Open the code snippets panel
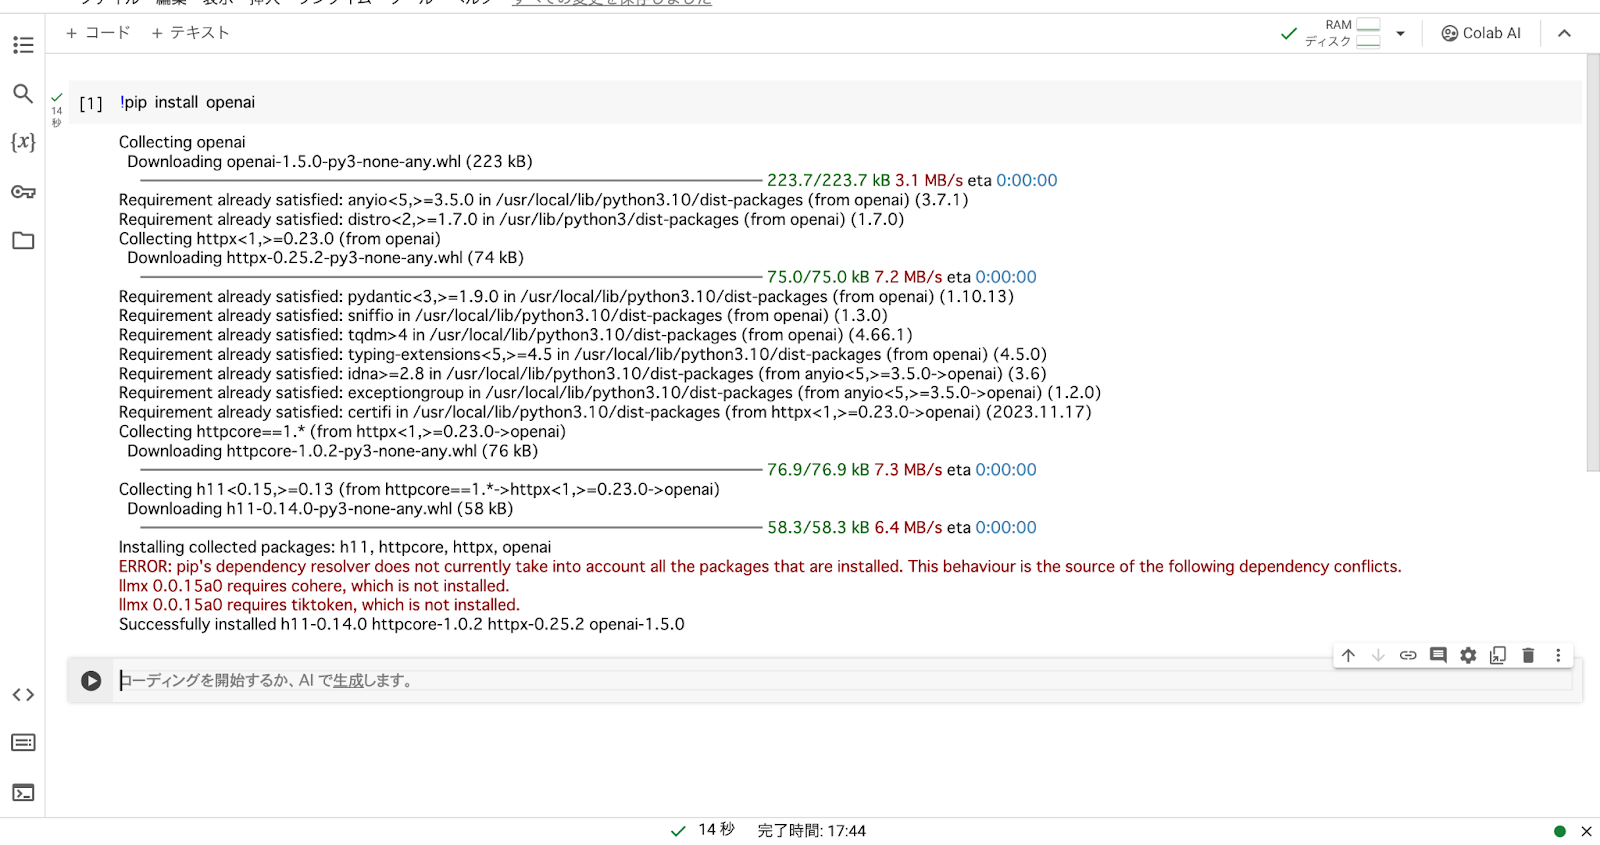Viewport: 1600px width, 845px height. [23, 695]
